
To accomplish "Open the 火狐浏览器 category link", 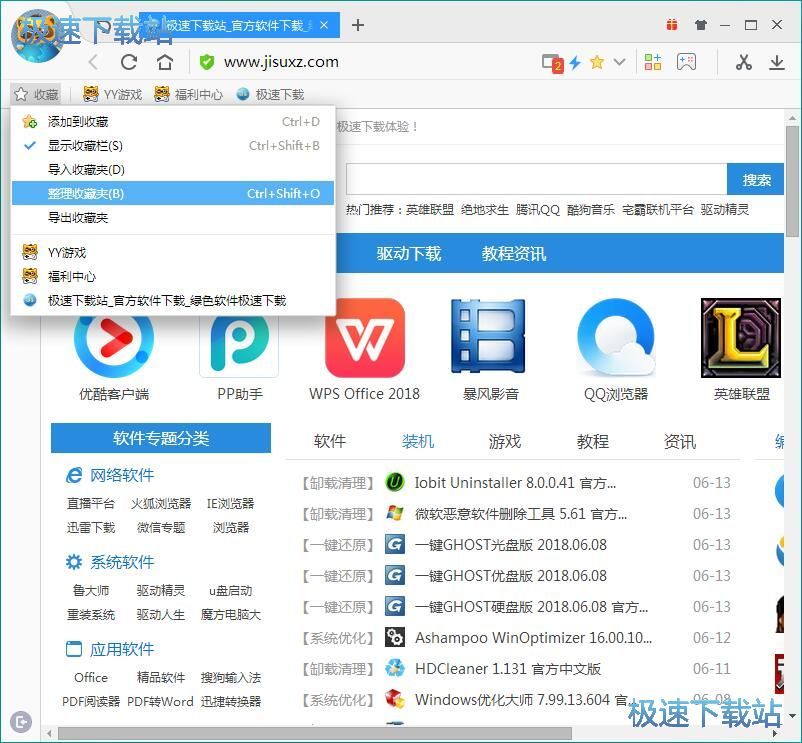I will point(161,504).
